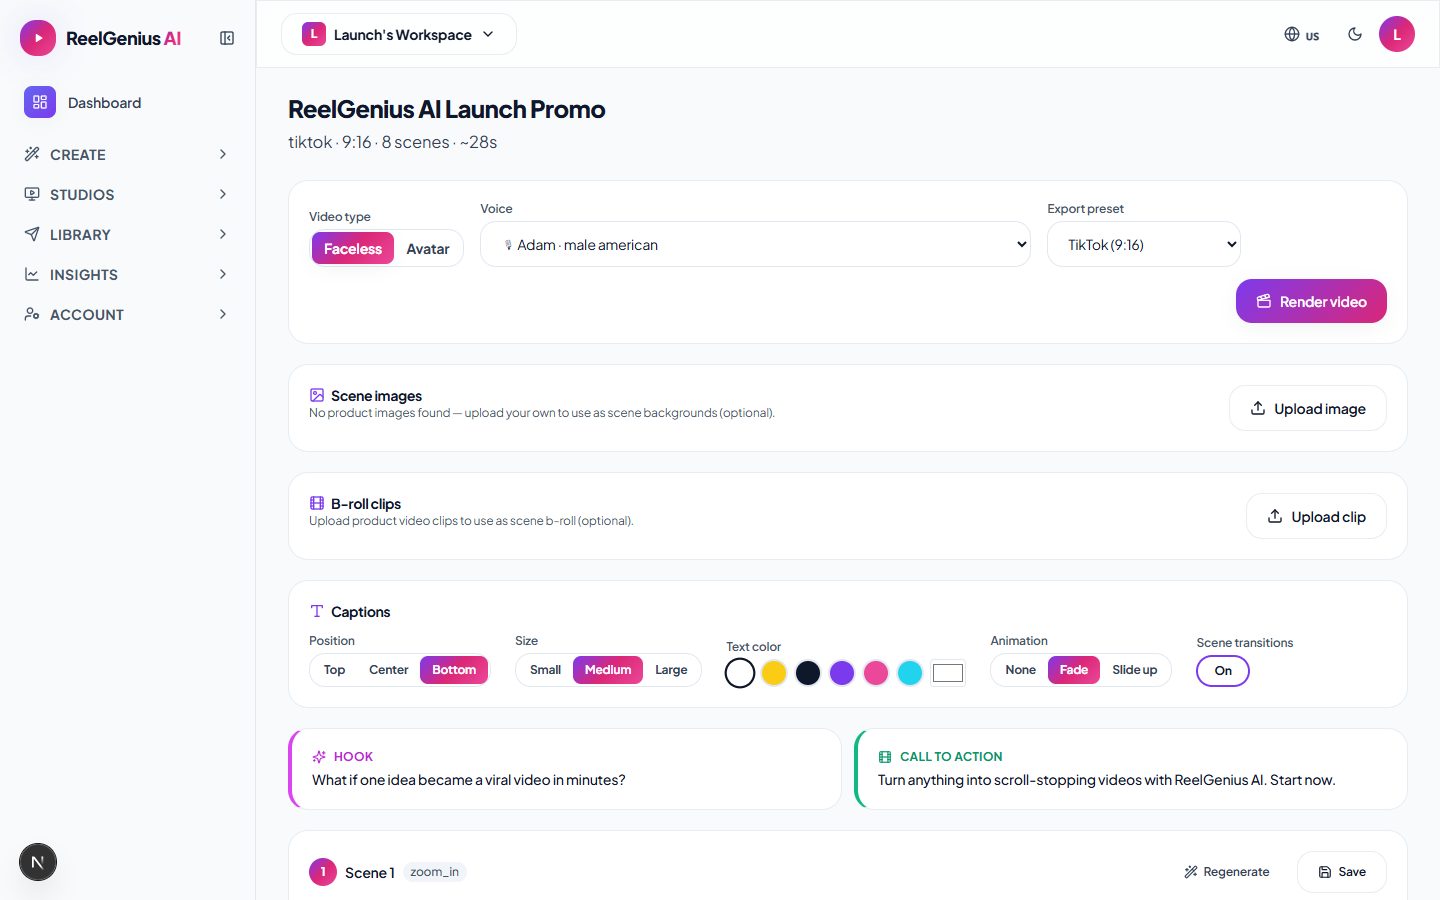The height and width of the screenshot is (900, 1440).
Task: Click the CALL TO ACTION film icon
Action: pos(885,757)
